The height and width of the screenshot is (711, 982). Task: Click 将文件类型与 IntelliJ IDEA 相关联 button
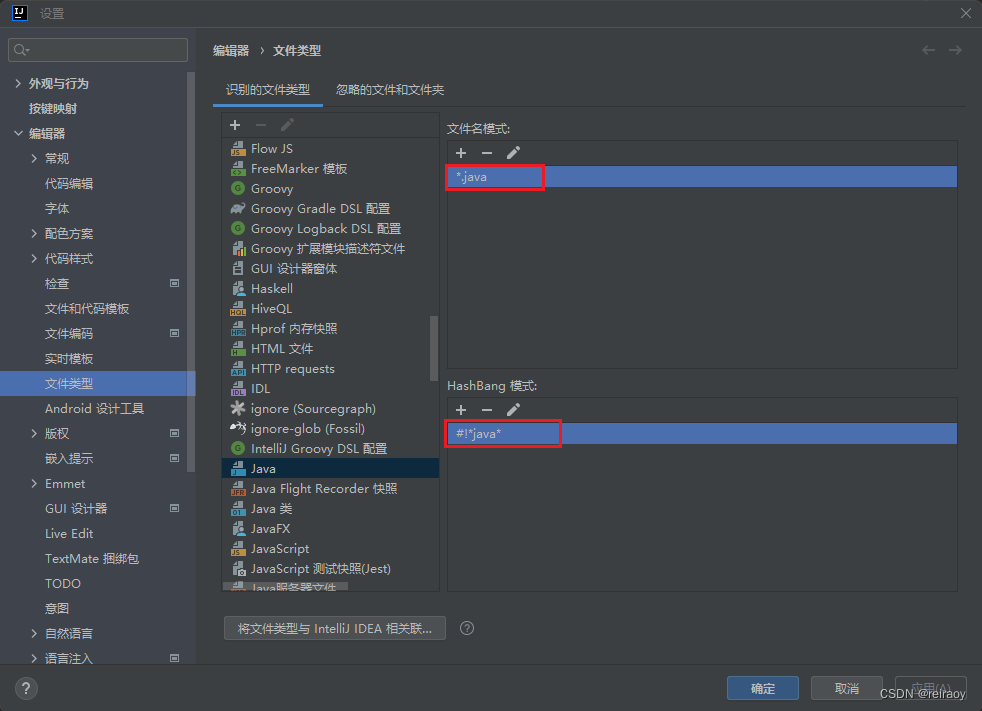334,628
